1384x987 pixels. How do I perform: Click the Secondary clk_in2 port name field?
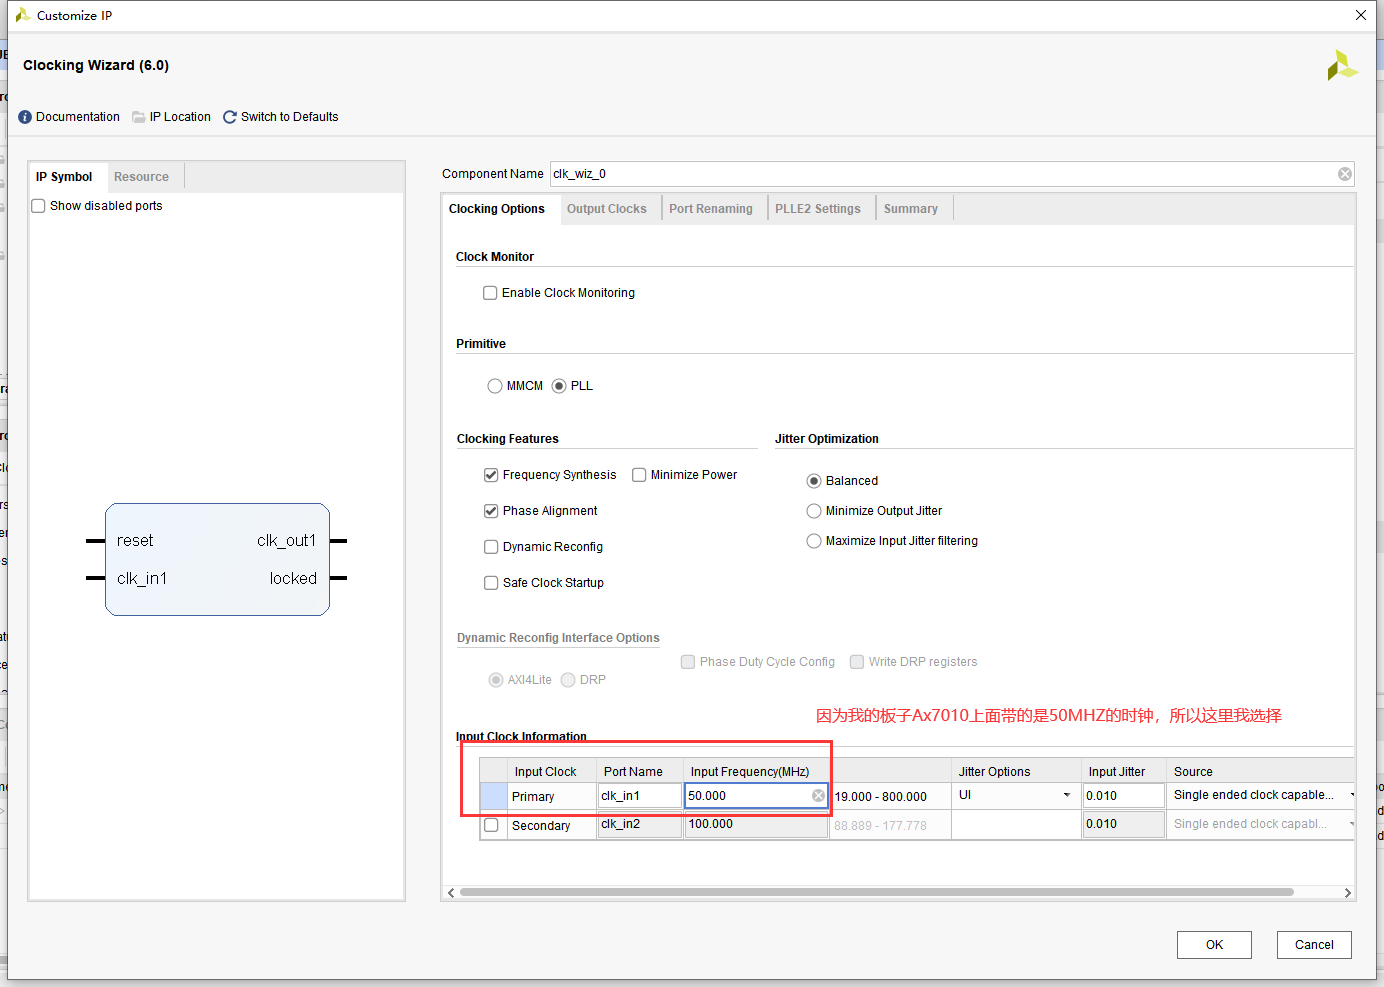pyautogui.click(x=640, y=824)
